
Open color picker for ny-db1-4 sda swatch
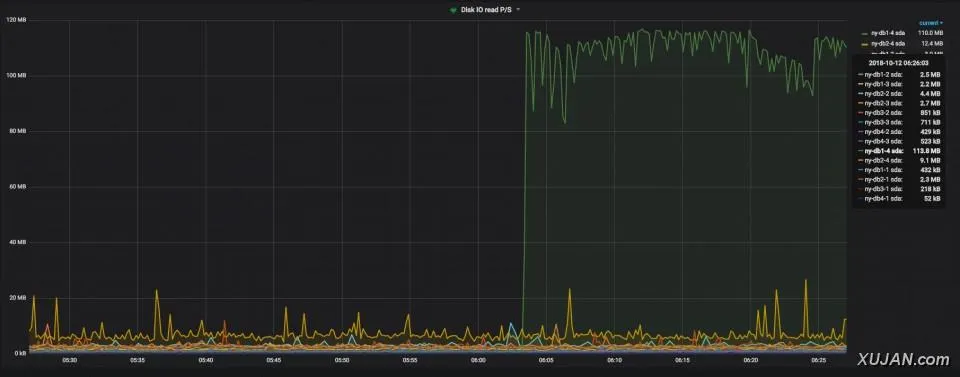coord(864,33)
